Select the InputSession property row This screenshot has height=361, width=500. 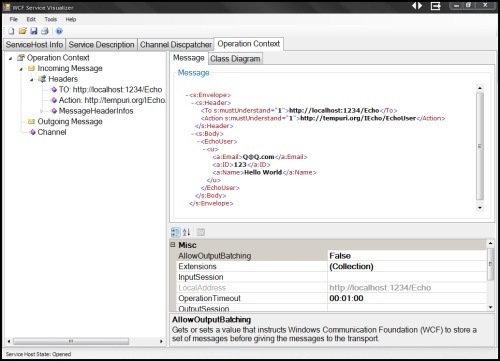click(331, 277)
